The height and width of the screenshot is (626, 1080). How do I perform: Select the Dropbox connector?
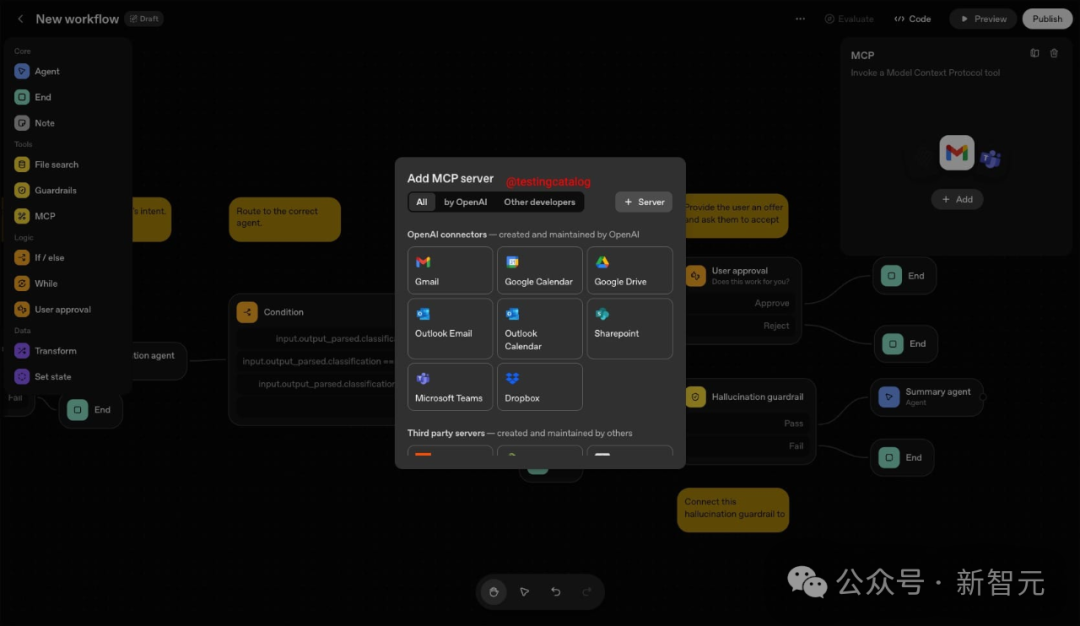[x=539, y=386]
